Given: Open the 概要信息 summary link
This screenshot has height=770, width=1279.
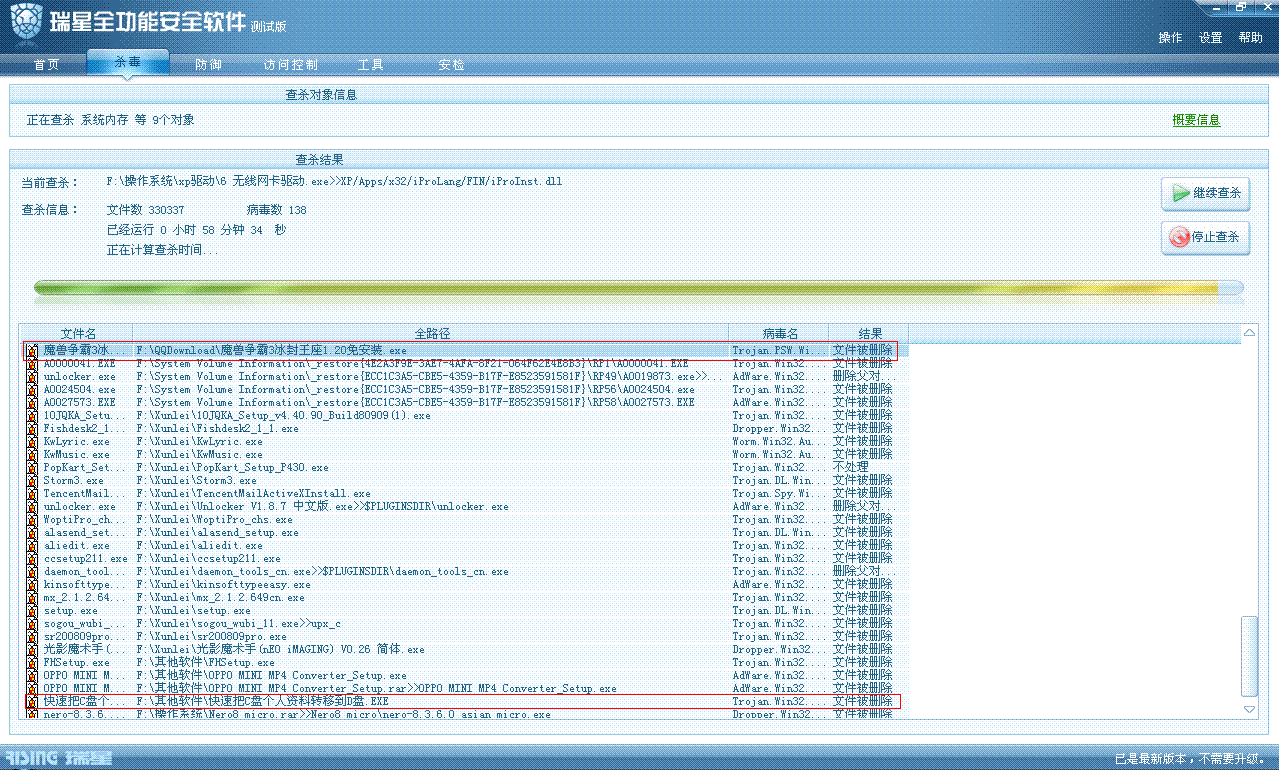Looking at the screenshot, I should pos(1196,120).
